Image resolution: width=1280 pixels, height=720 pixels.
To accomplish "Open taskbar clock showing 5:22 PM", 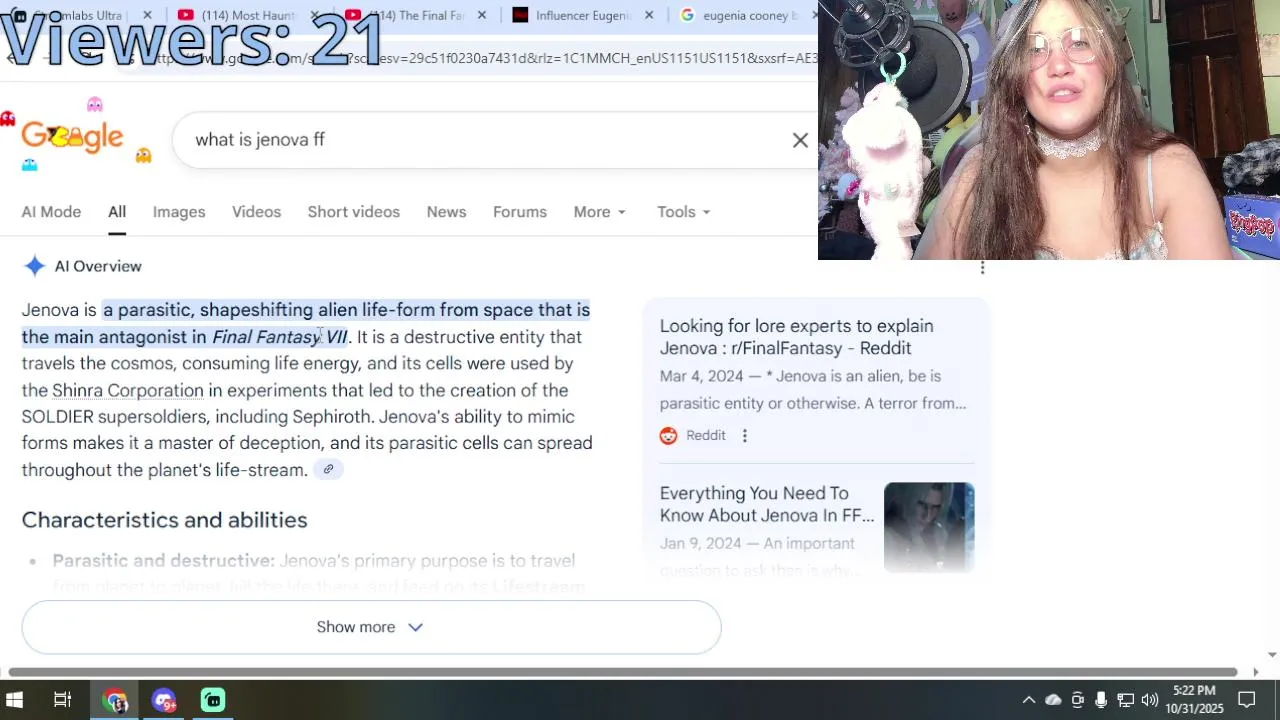I will (1194, 700).
